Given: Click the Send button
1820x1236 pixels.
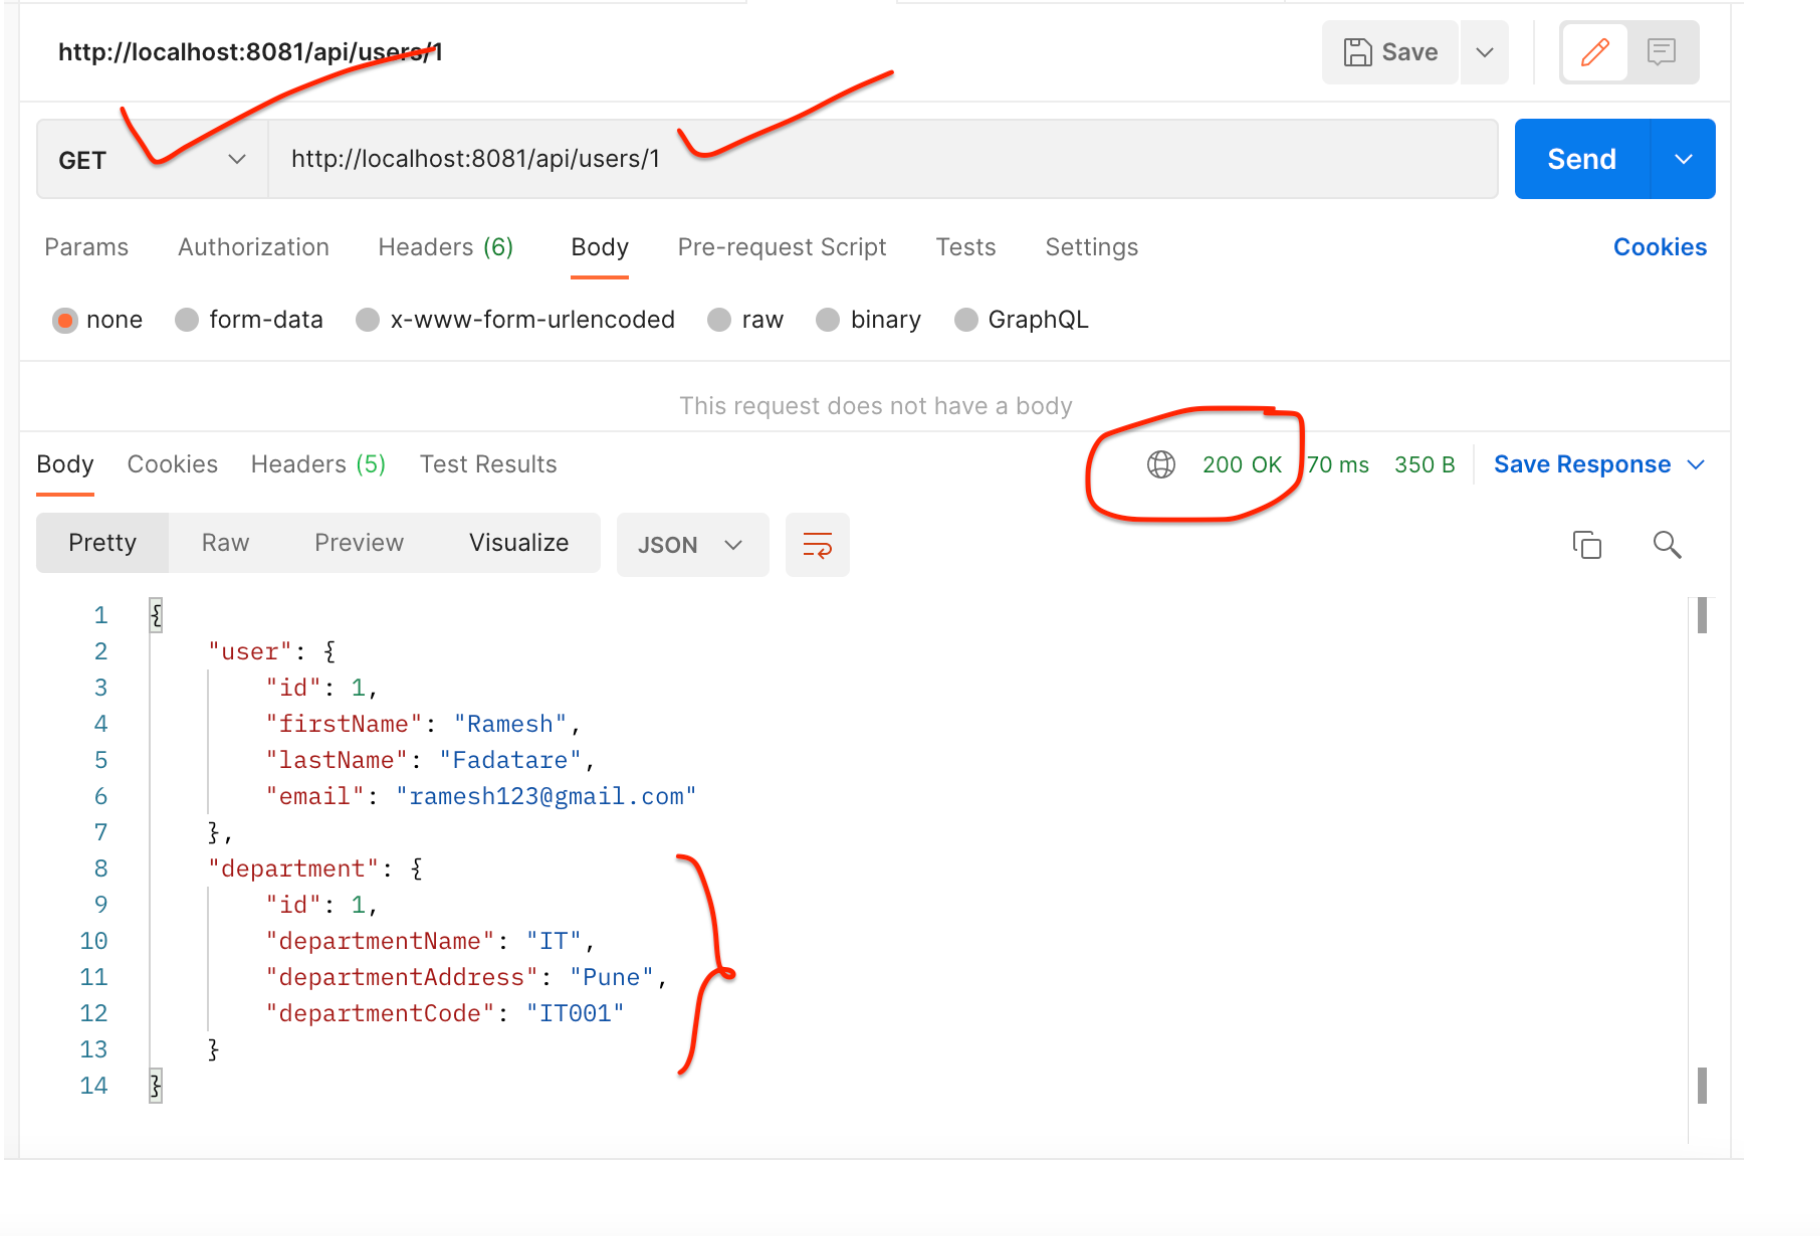Looking at the screenshot, I should [1581, 159].
